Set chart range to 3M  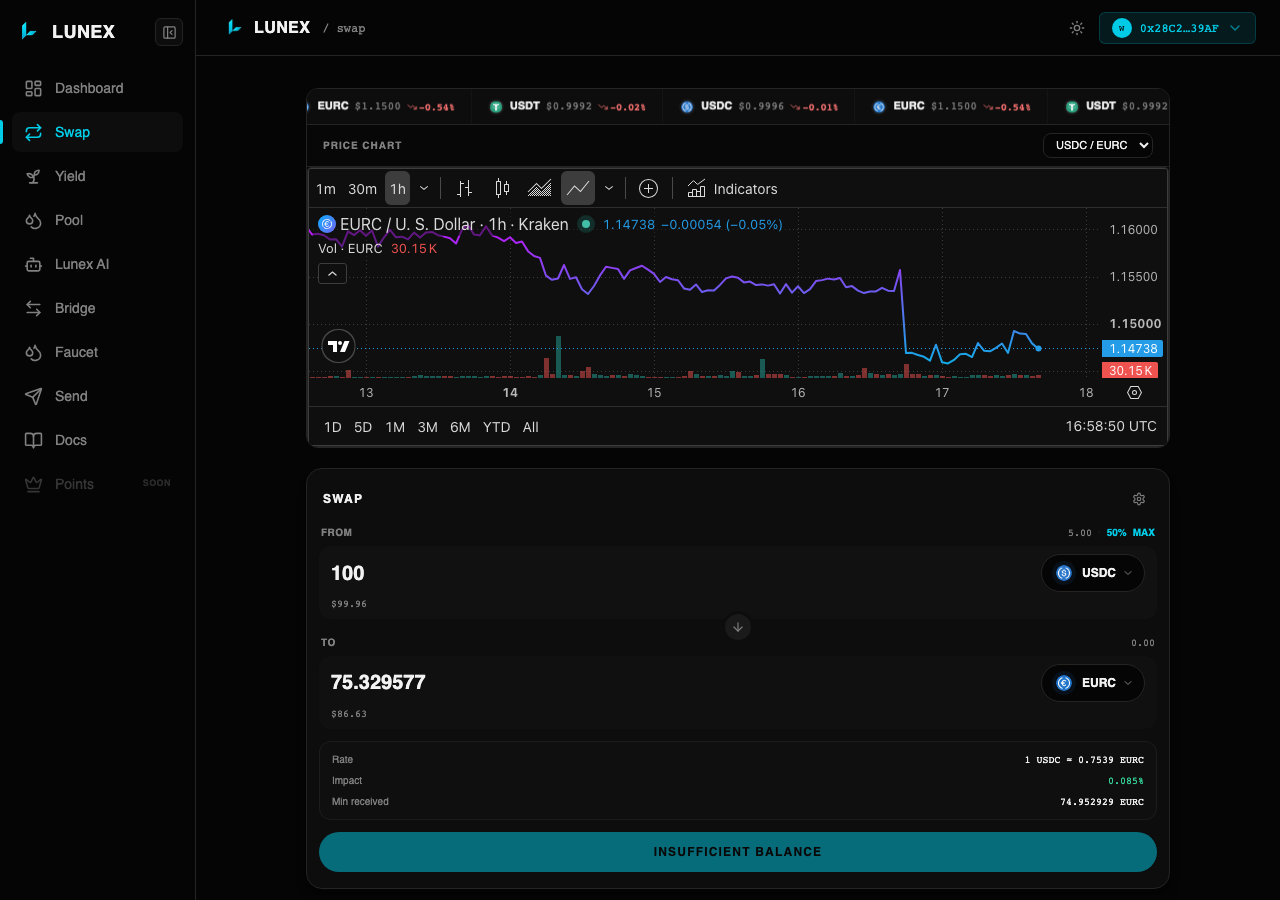pos(427,427)
